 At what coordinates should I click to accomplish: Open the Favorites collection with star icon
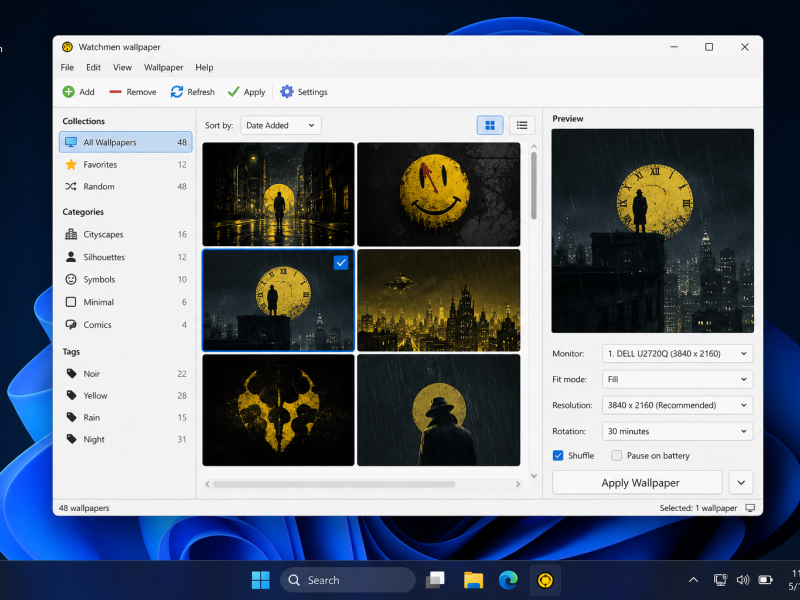pos(126,164)
